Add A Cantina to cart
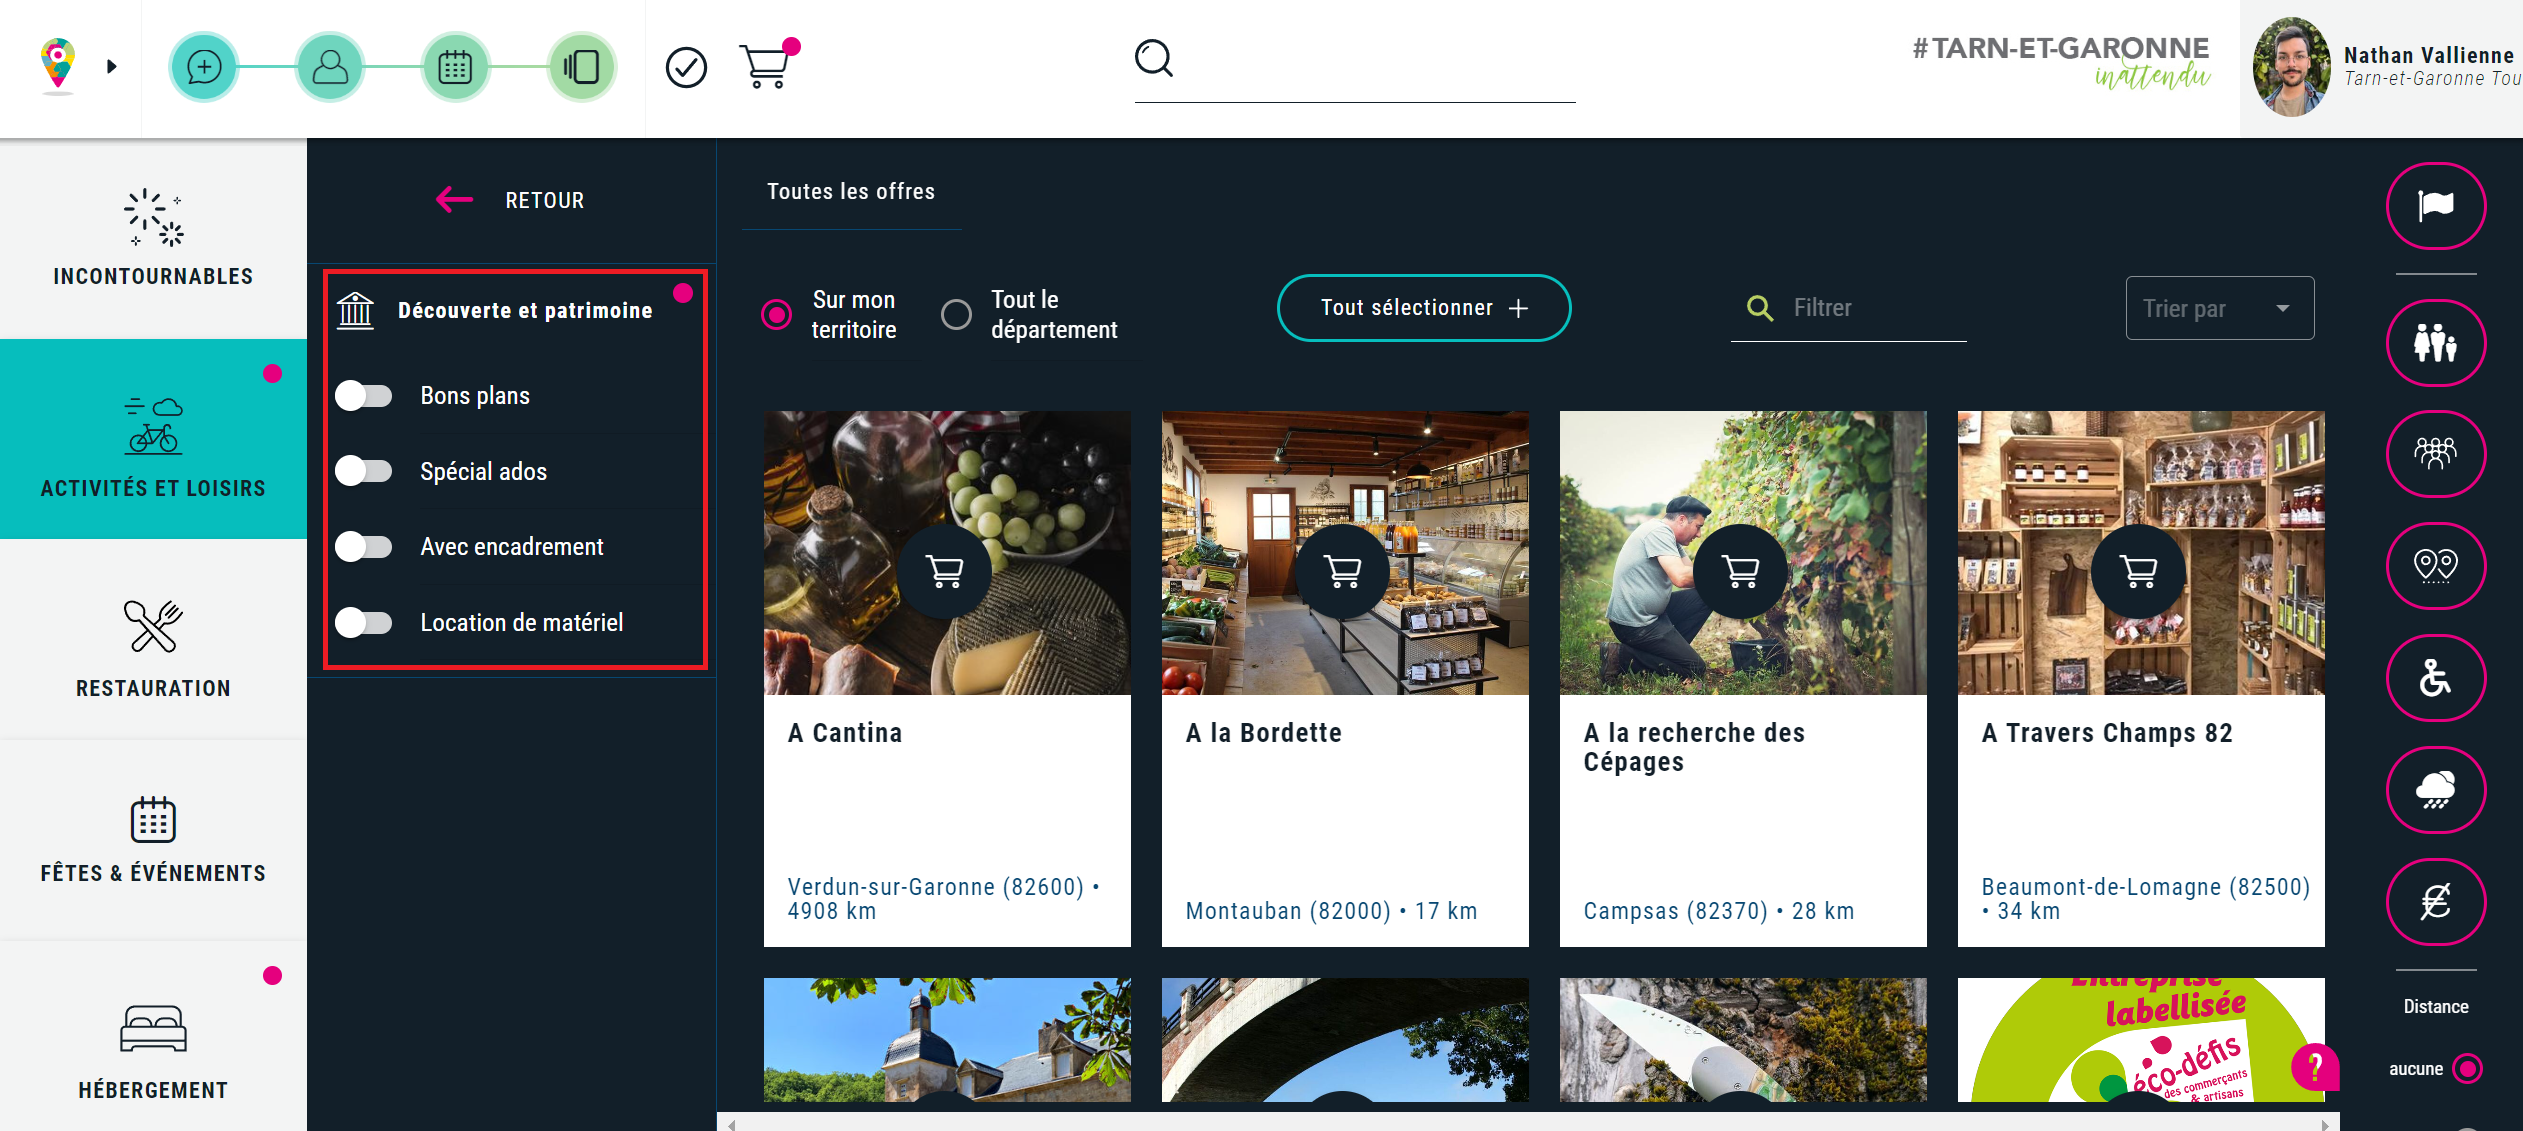 tap(944, 571)
